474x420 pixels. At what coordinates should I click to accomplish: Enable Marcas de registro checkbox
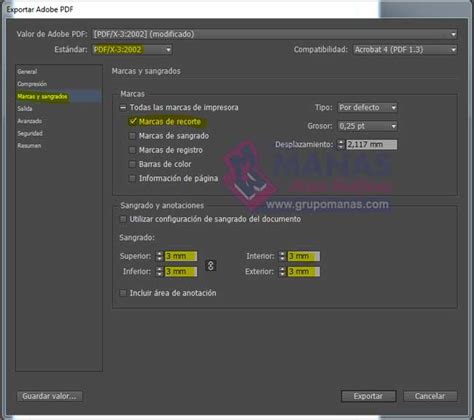132,150
